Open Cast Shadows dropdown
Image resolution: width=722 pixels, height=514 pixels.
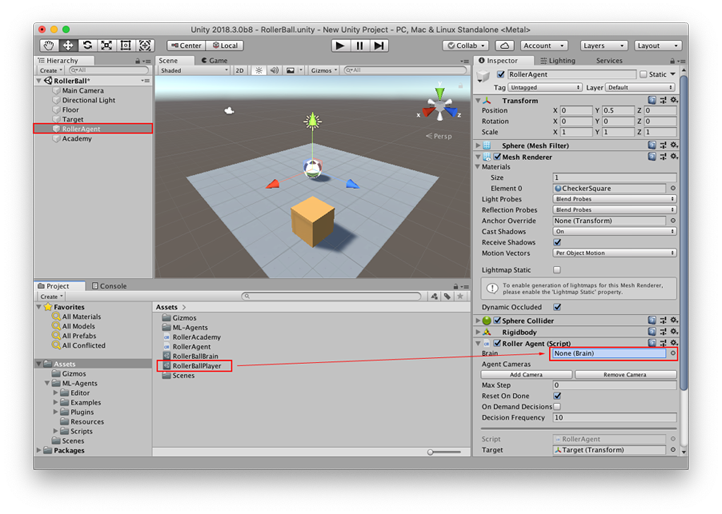(614, 231)
